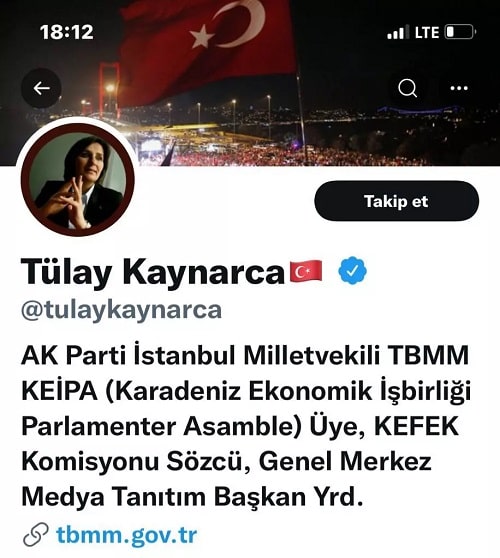Click the bio line starting AK Parti İstanbul
This screenshot has width=500, height=558.
(x=245, y=356)
